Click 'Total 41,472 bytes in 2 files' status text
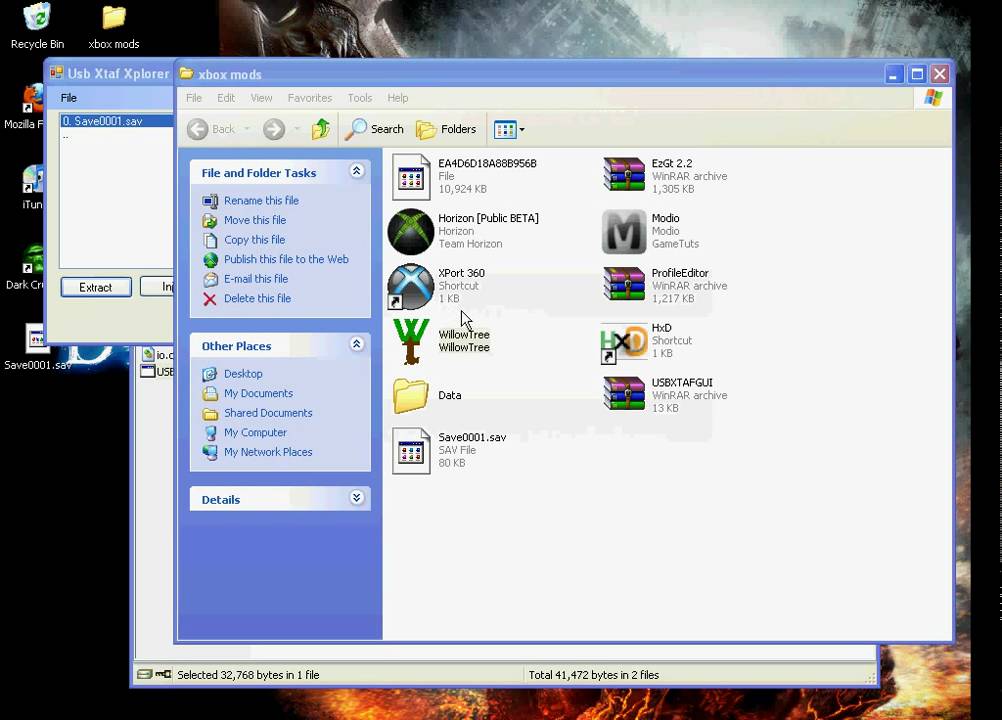The height and width of the screenshot is (720, 1002). (594, 675)
